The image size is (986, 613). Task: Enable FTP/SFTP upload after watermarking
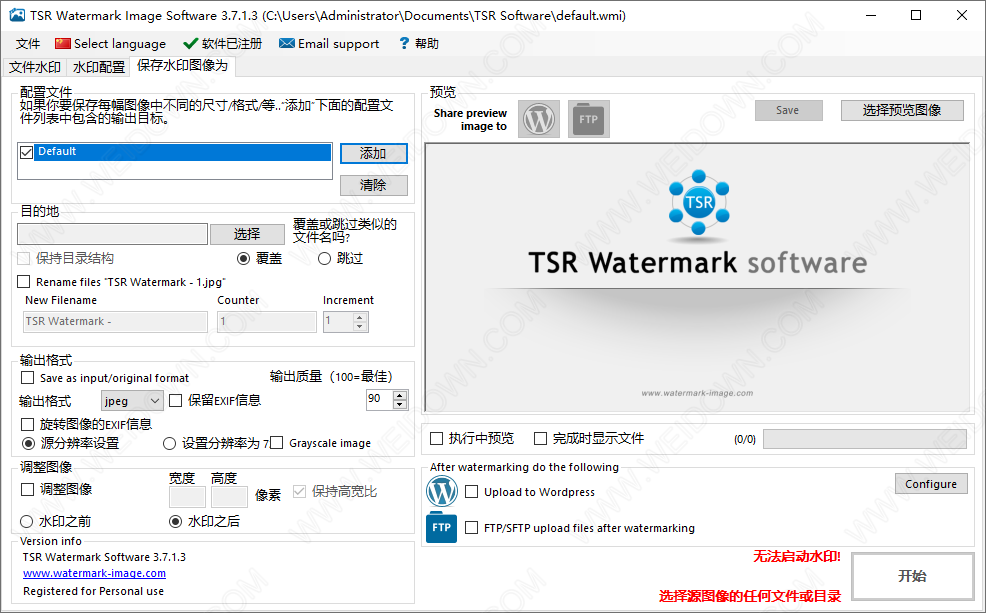click(x=472, y=527)
